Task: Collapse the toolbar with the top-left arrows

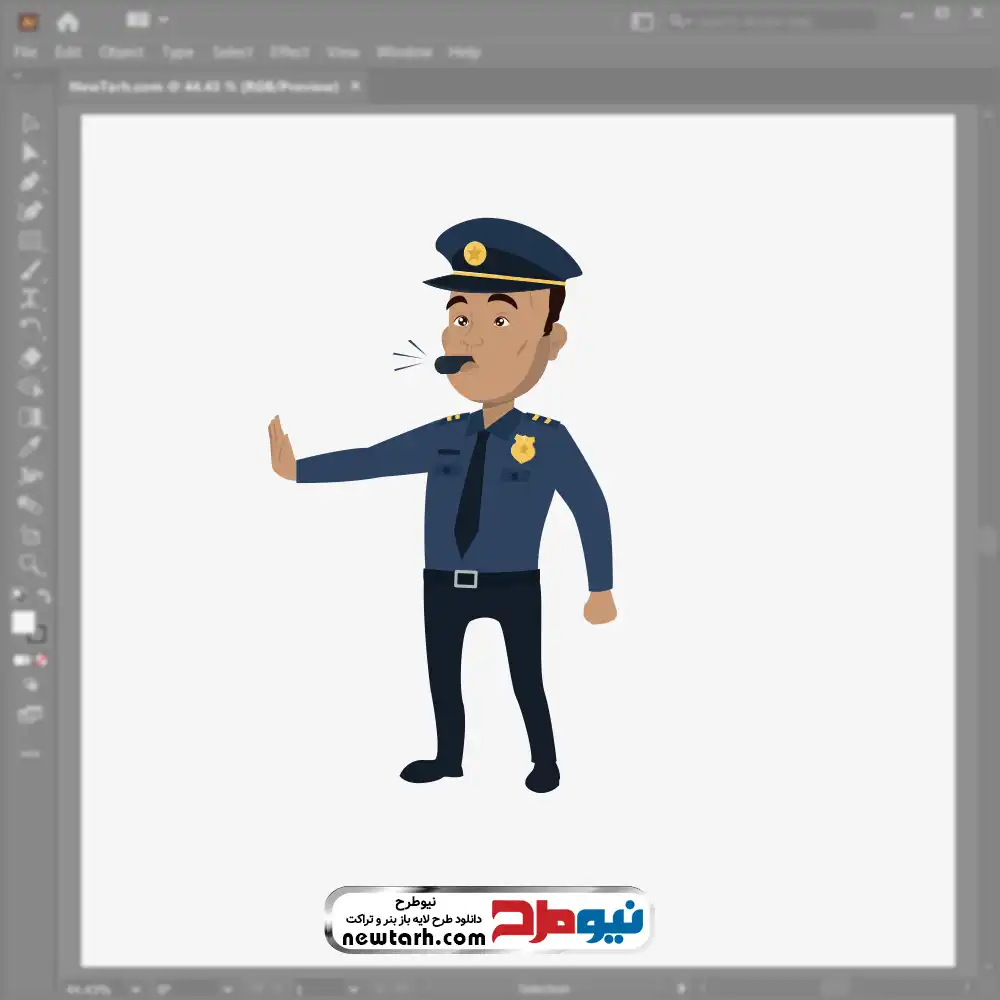Action: coord(17,75)
